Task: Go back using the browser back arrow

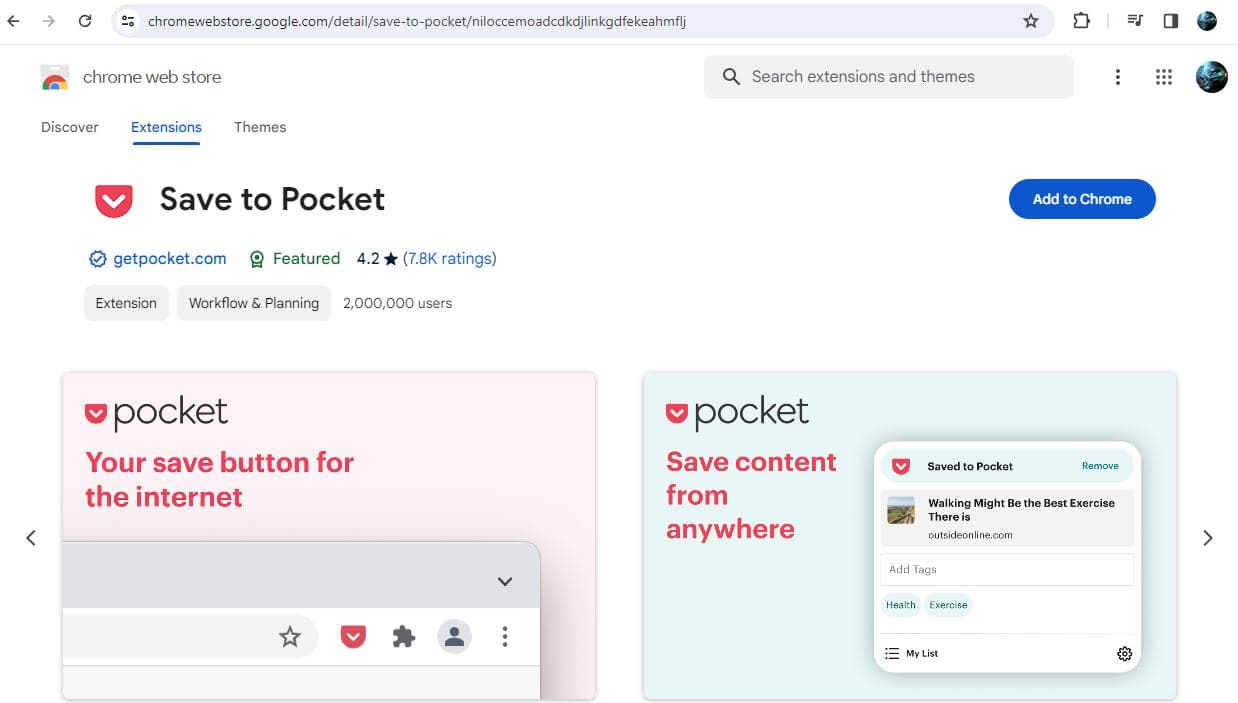Action: (x=13, y=21)
